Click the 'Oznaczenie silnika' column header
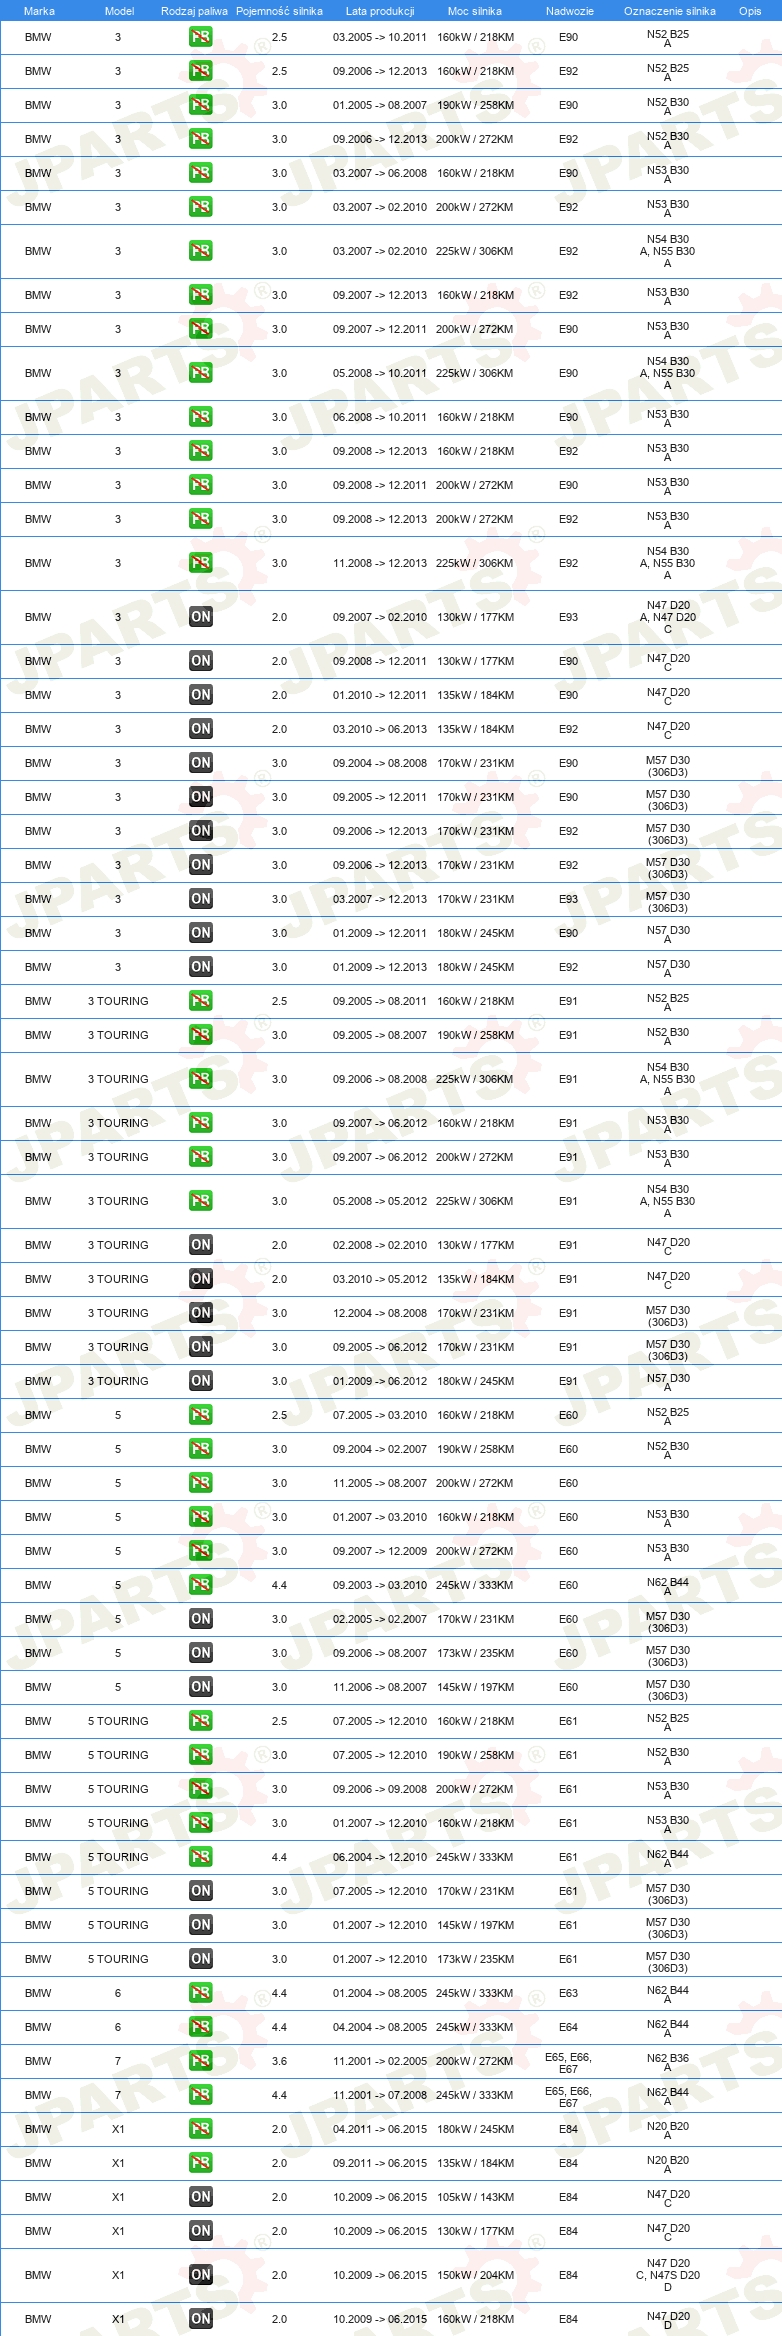The image size is (782, 2336). point(670,11)
